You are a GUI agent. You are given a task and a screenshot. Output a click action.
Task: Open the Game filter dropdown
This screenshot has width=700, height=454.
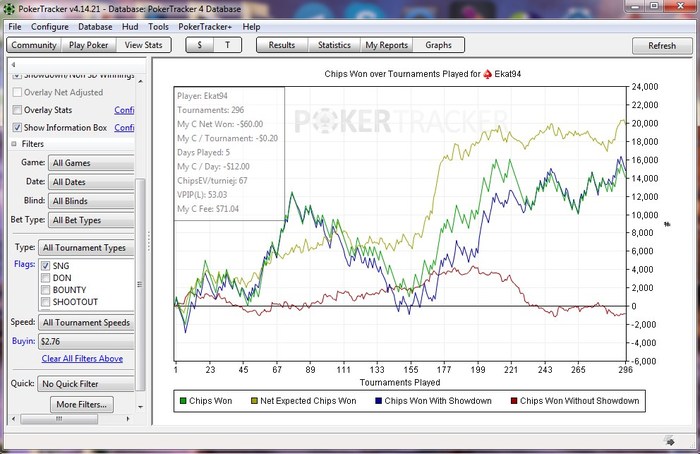91,163
